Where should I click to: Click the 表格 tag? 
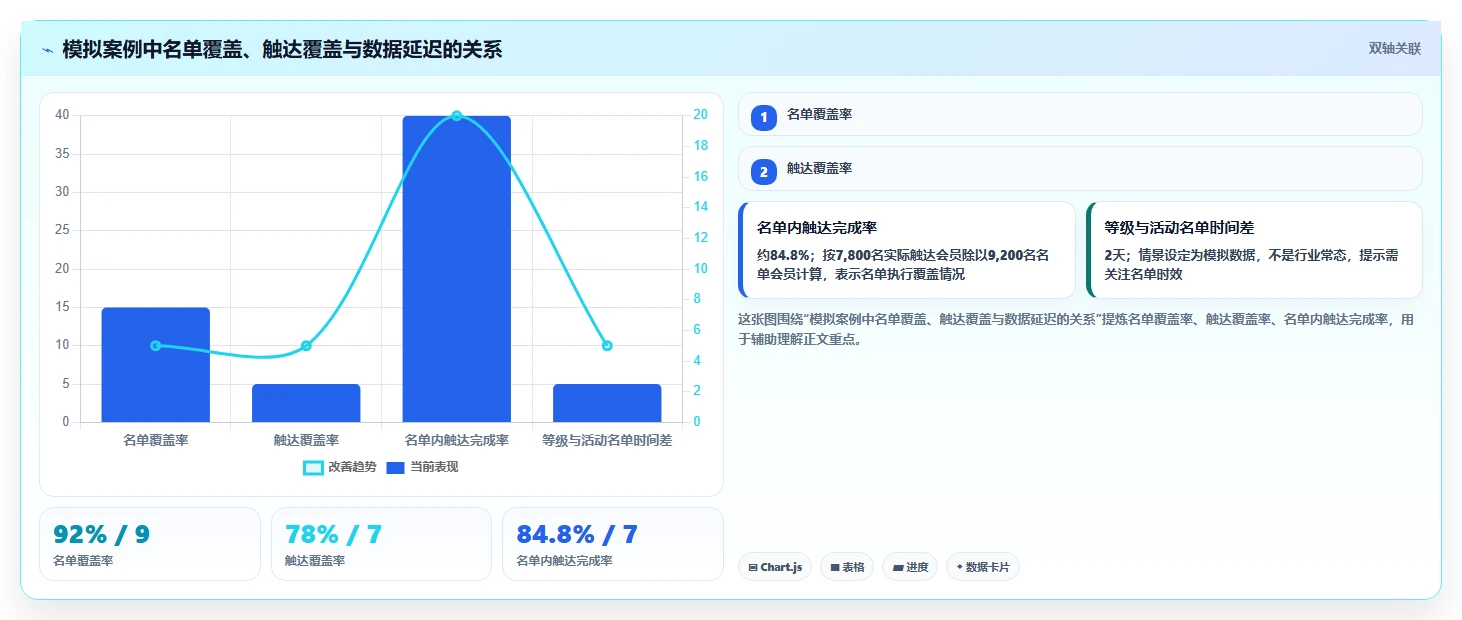(847, 567)
